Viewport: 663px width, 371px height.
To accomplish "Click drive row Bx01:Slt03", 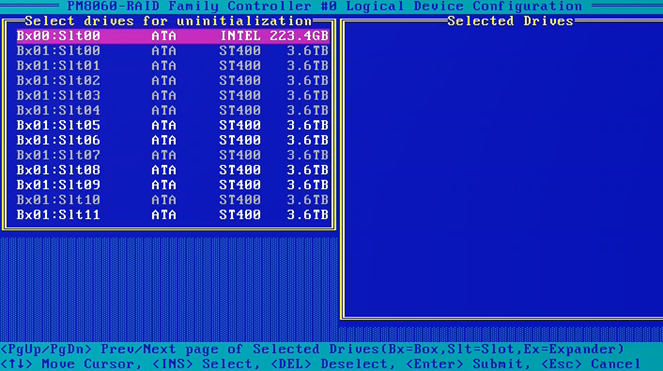I will click(173, 95).
